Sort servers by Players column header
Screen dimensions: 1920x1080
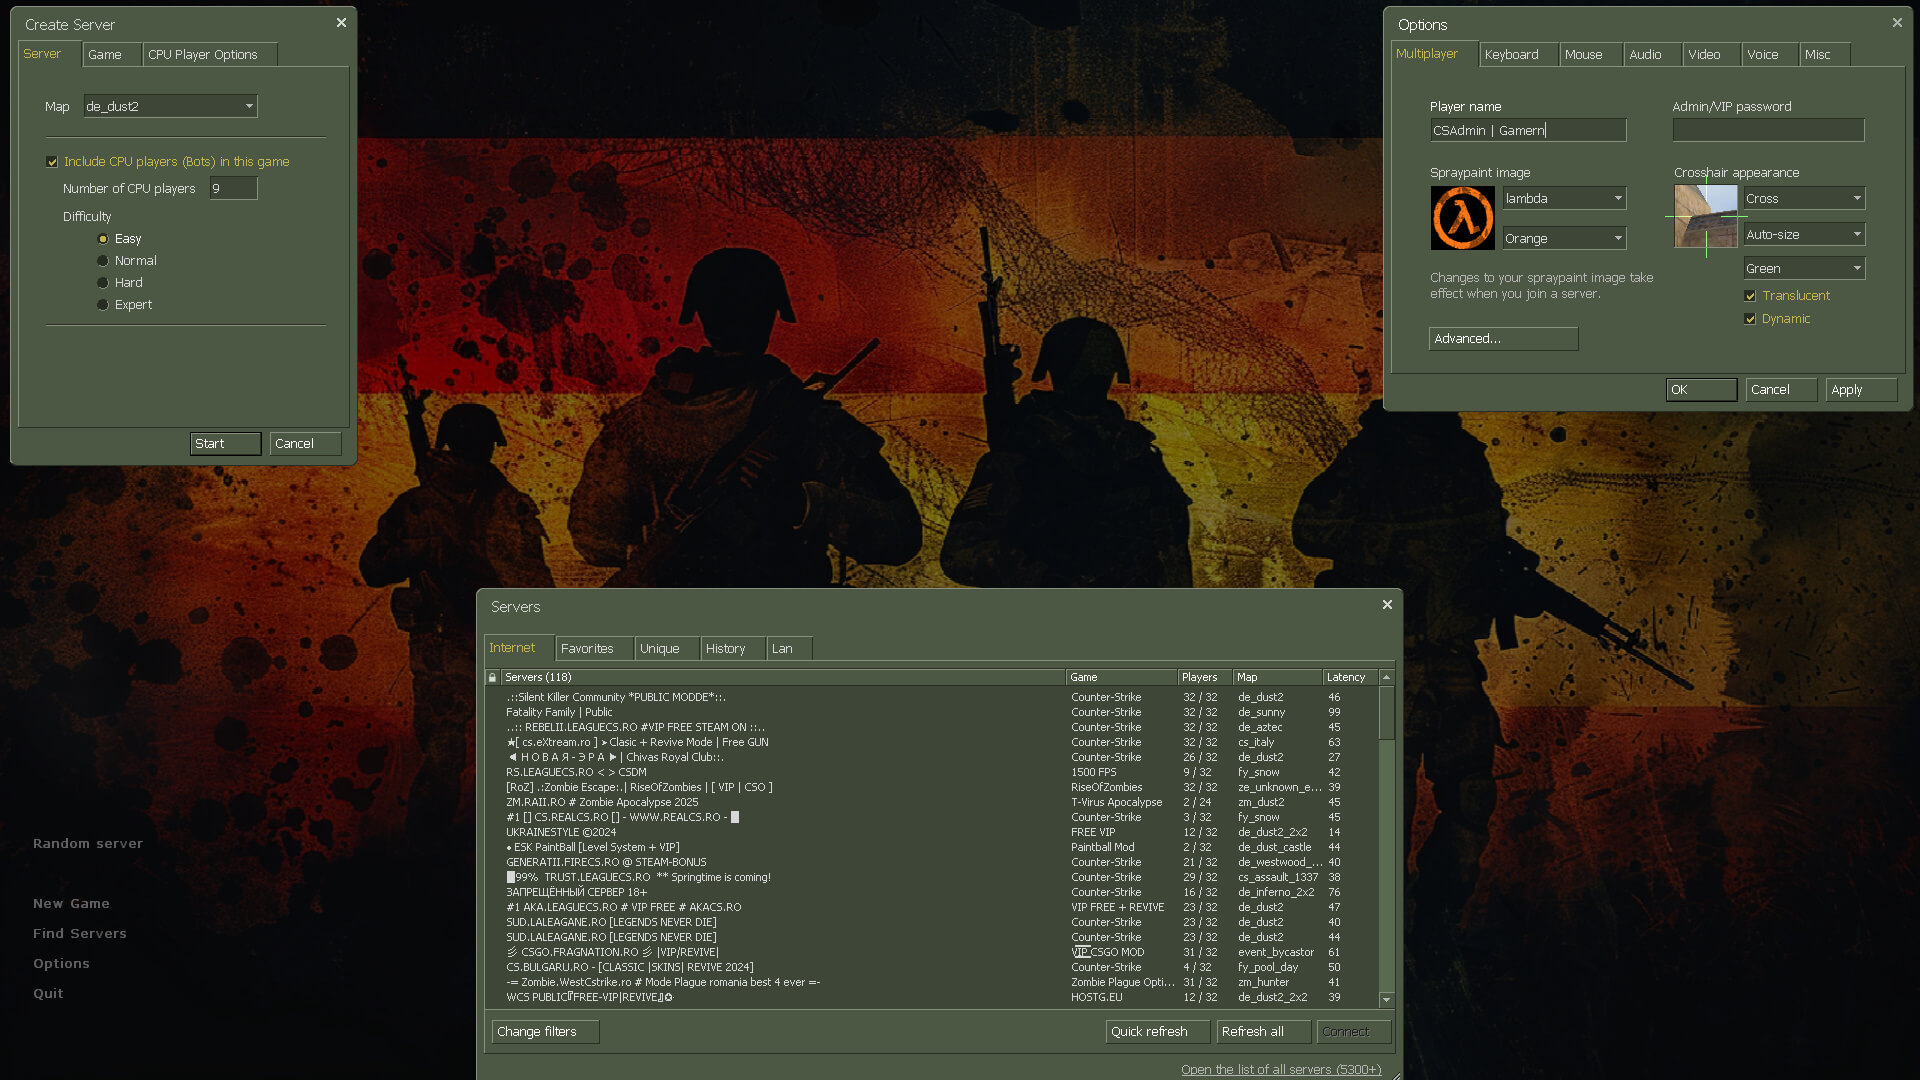[x=1204, y=677]
